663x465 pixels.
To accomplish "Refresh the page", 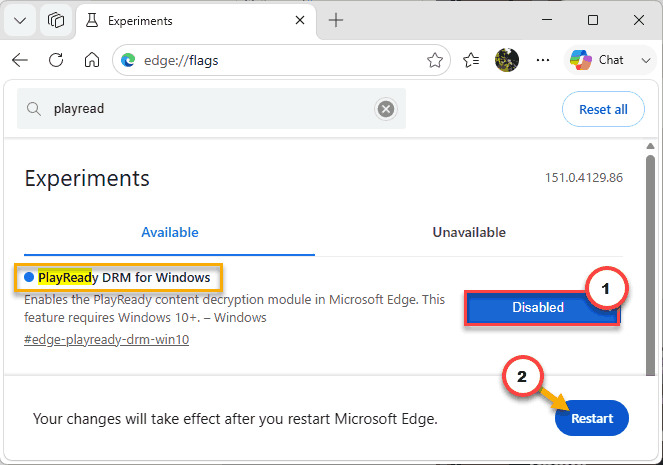I will tap(56, 60).
